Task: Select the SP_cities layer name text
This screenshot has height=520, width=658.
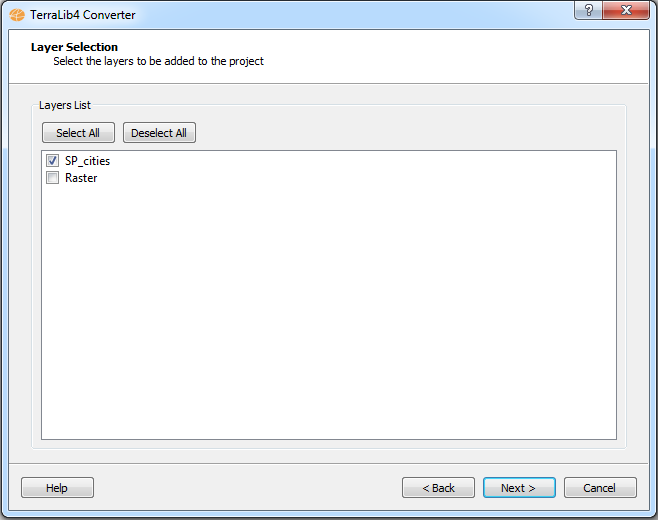Action: 87,161
